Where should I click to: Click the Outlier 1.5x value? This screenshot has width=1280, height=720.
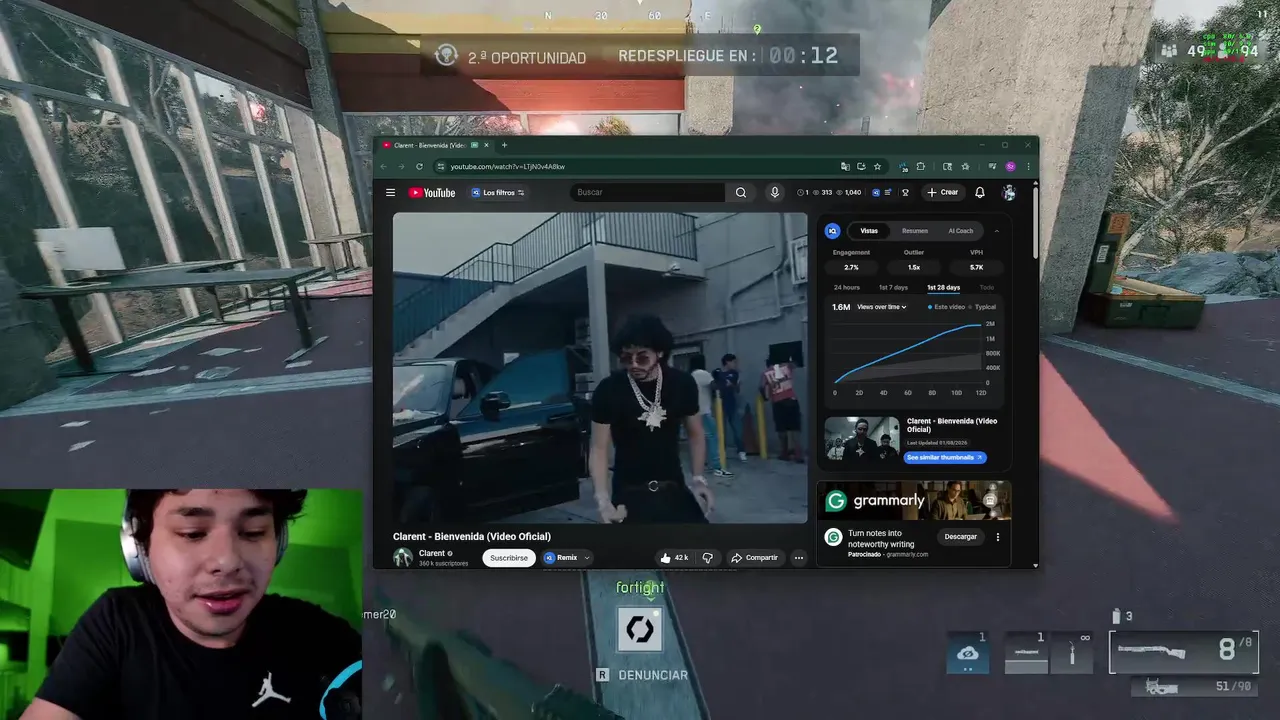point(914,268)
